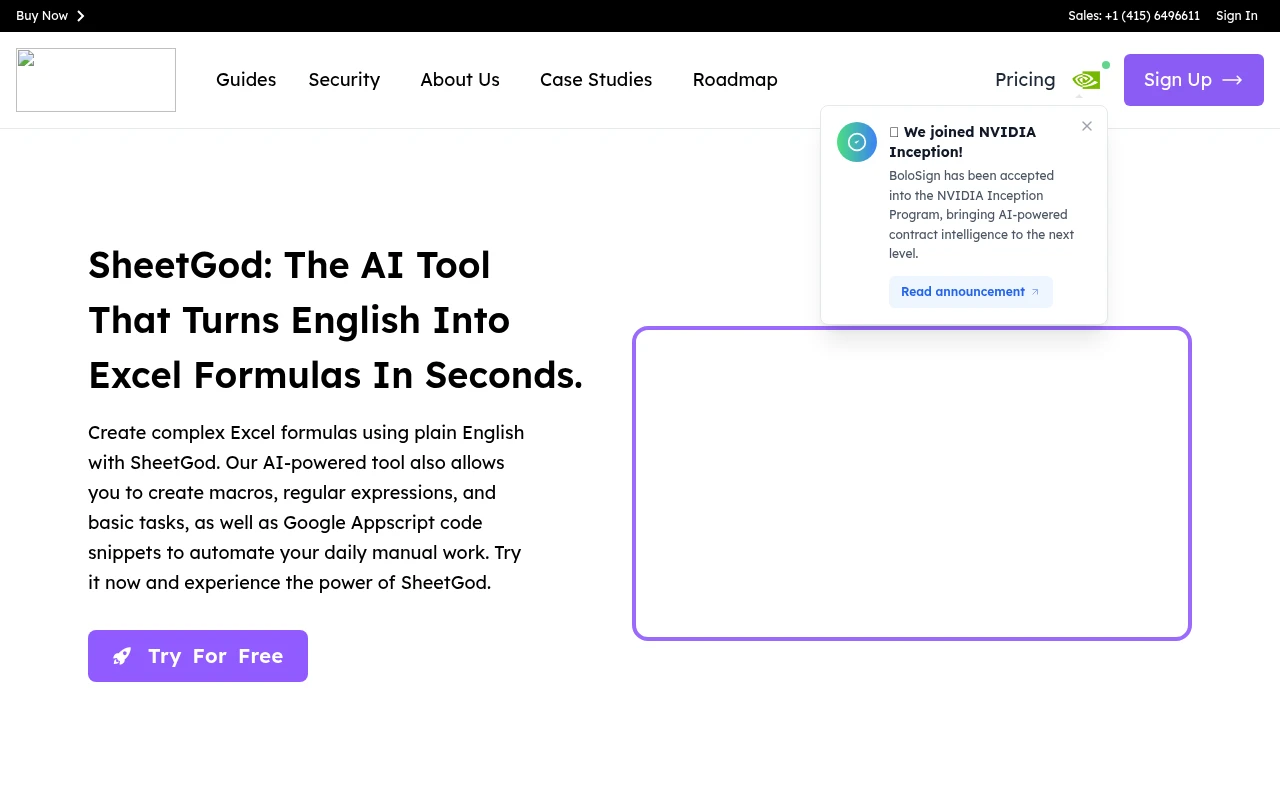Click the rocket icon on Try For Free
The image size is (1280, 800).
point(122,656)
